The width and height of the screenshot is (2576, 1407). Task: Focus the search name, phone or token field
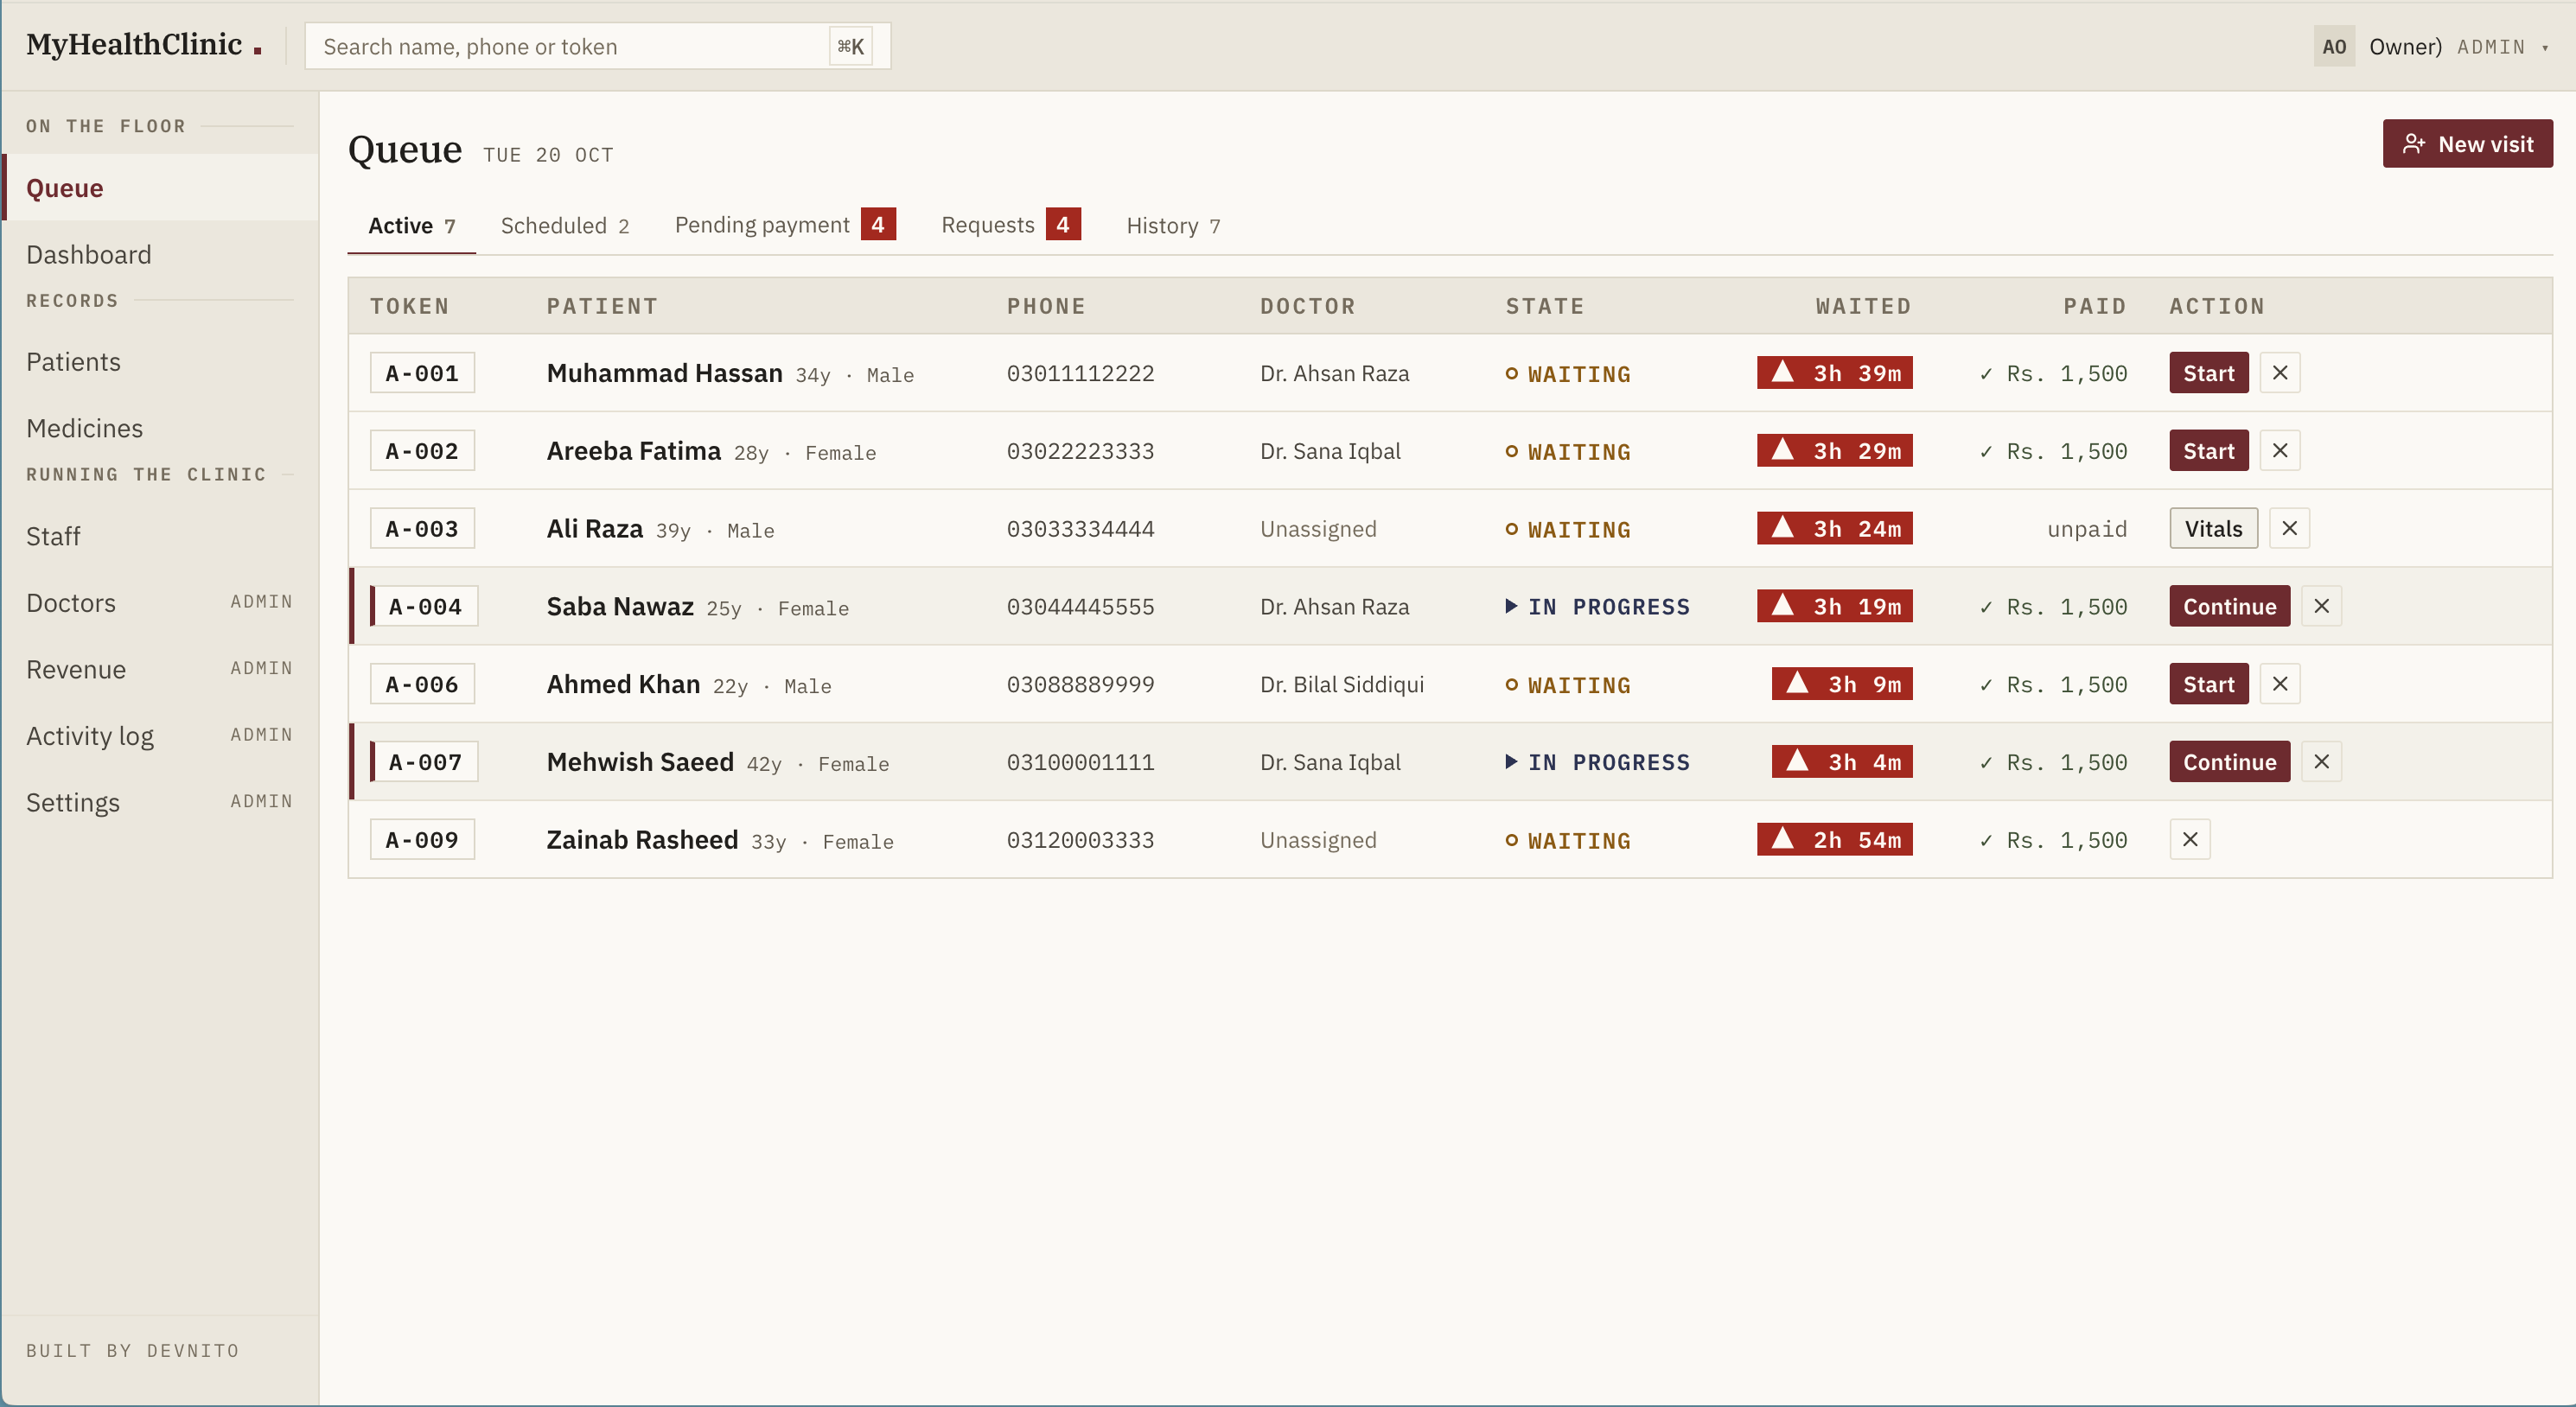point(597,47)
